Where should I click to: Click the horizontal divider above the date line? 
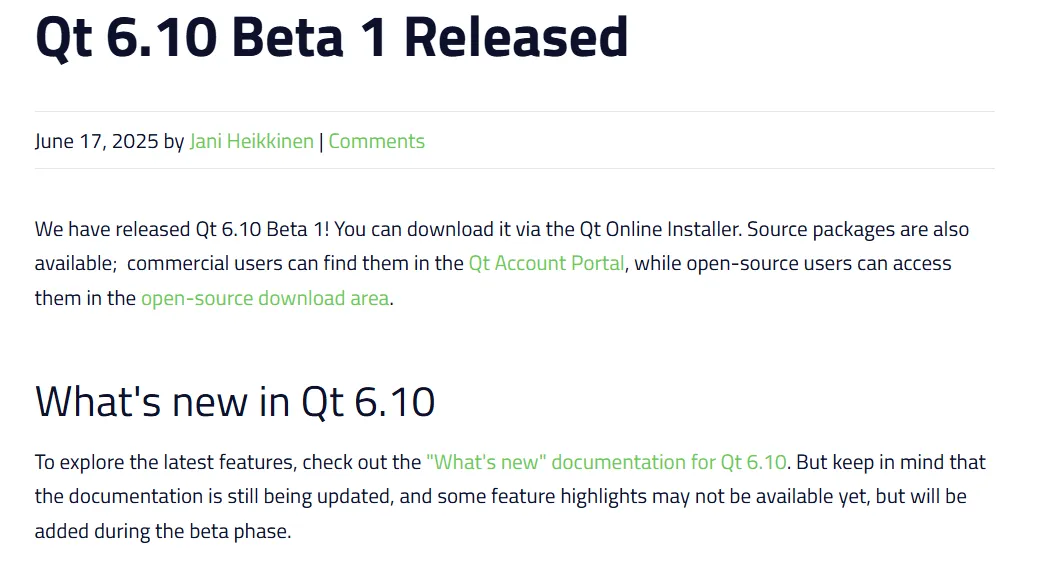click(x=514, y=111)
